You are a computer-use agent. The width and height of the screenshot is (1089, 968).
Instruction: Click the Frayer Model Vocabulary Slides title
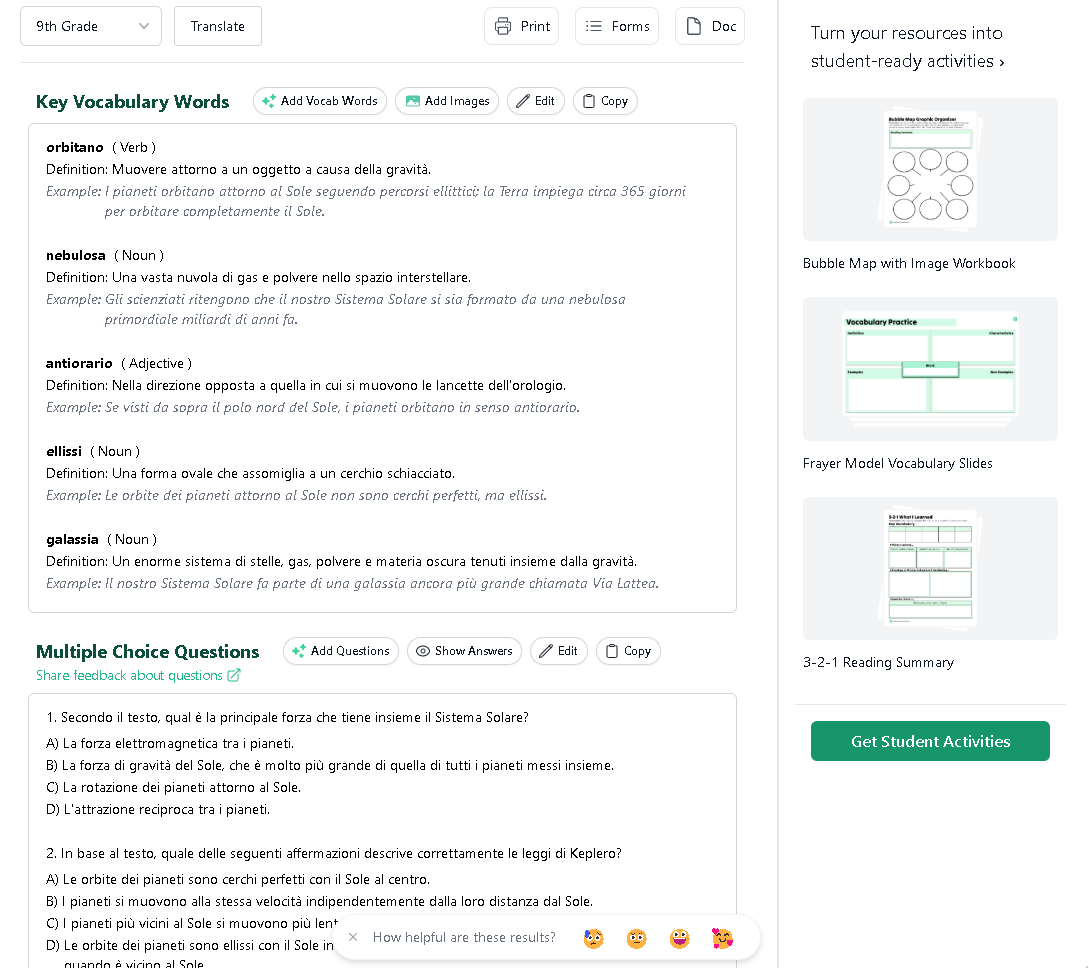[897, 463]
